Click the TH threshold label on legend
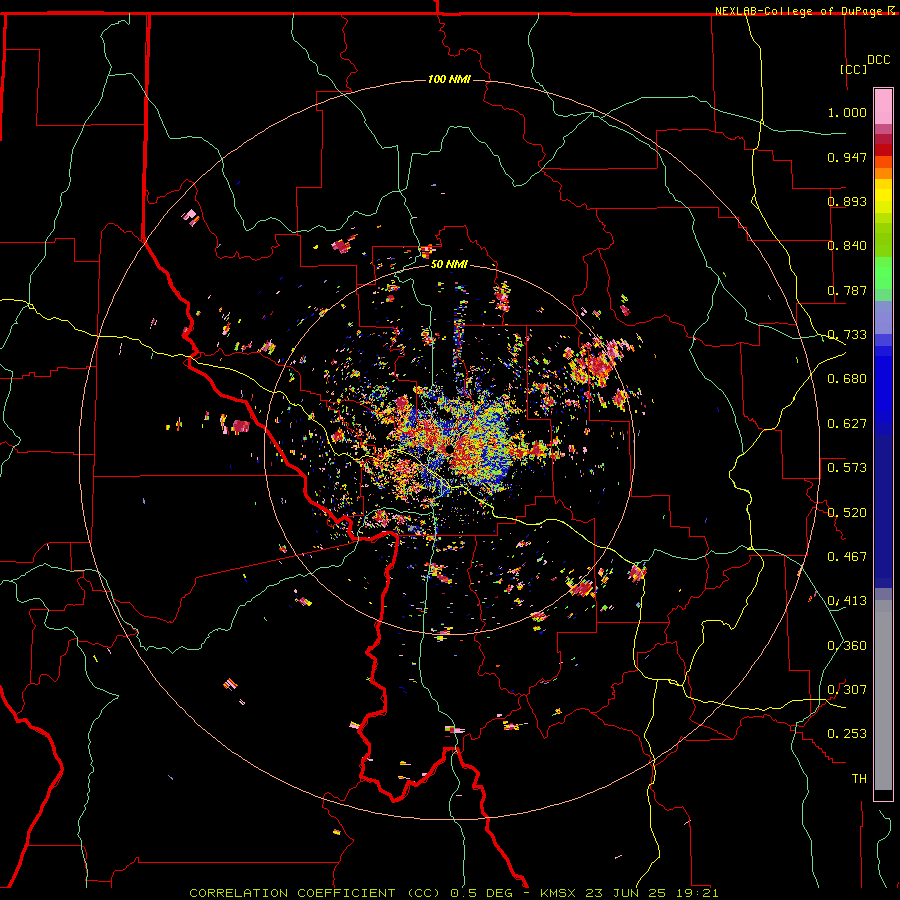Screen dimensions: 900x900 coord(859,779)
